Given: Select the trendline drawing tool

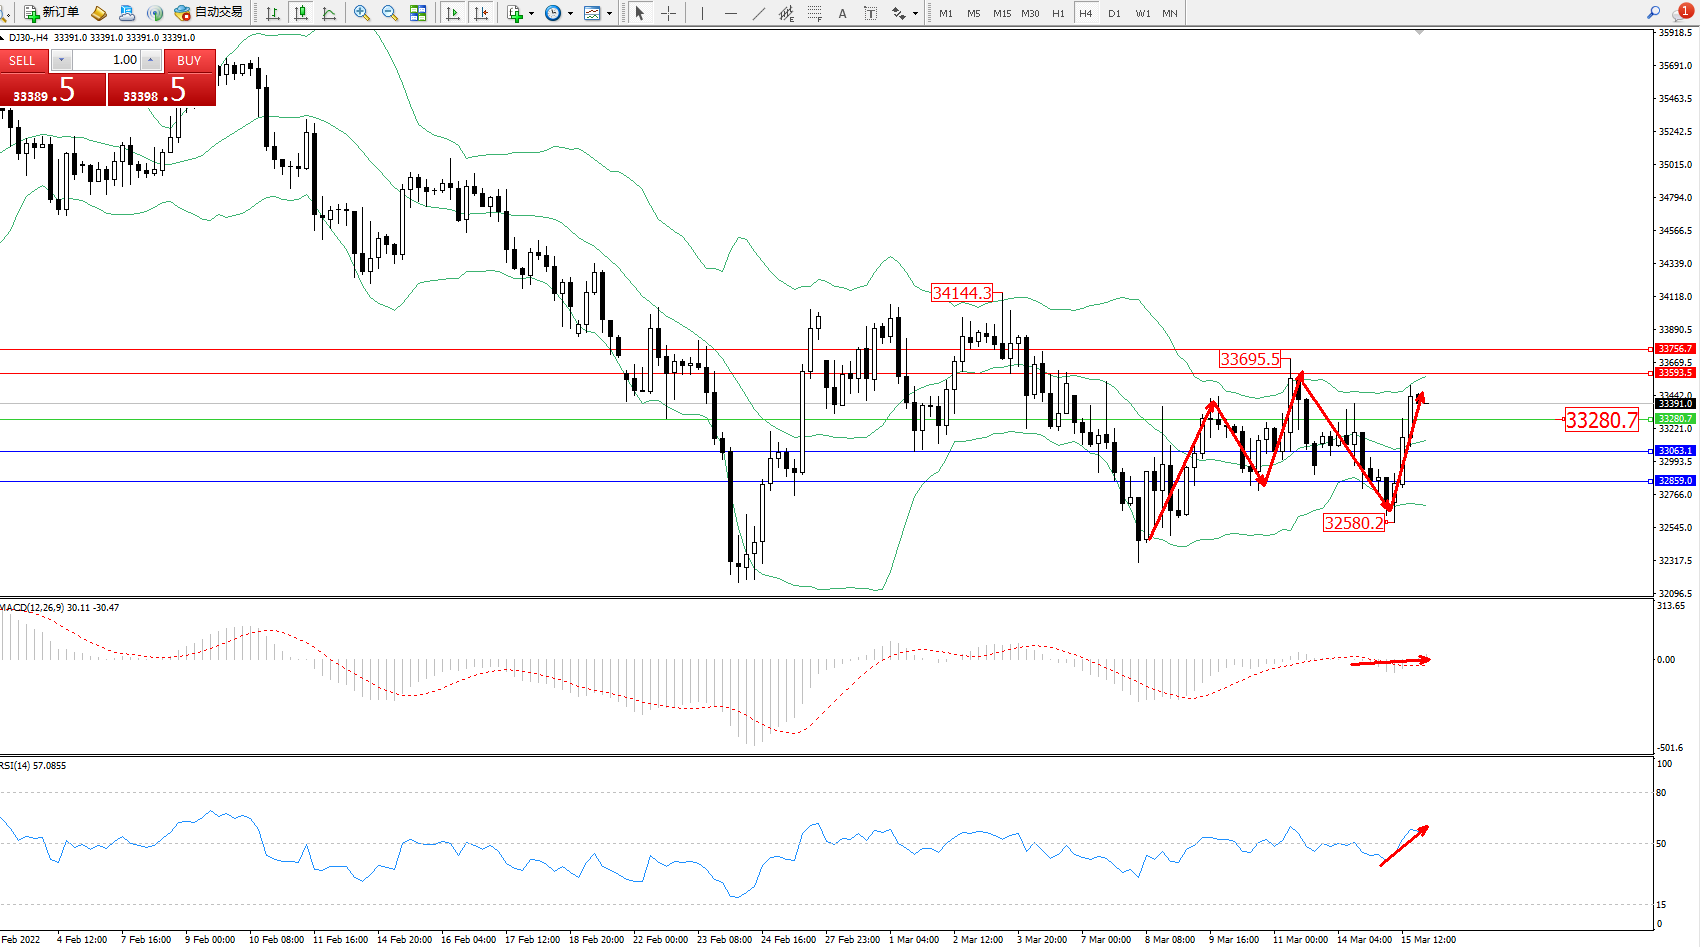Looking at the screenshot, I should coord(759,13).
